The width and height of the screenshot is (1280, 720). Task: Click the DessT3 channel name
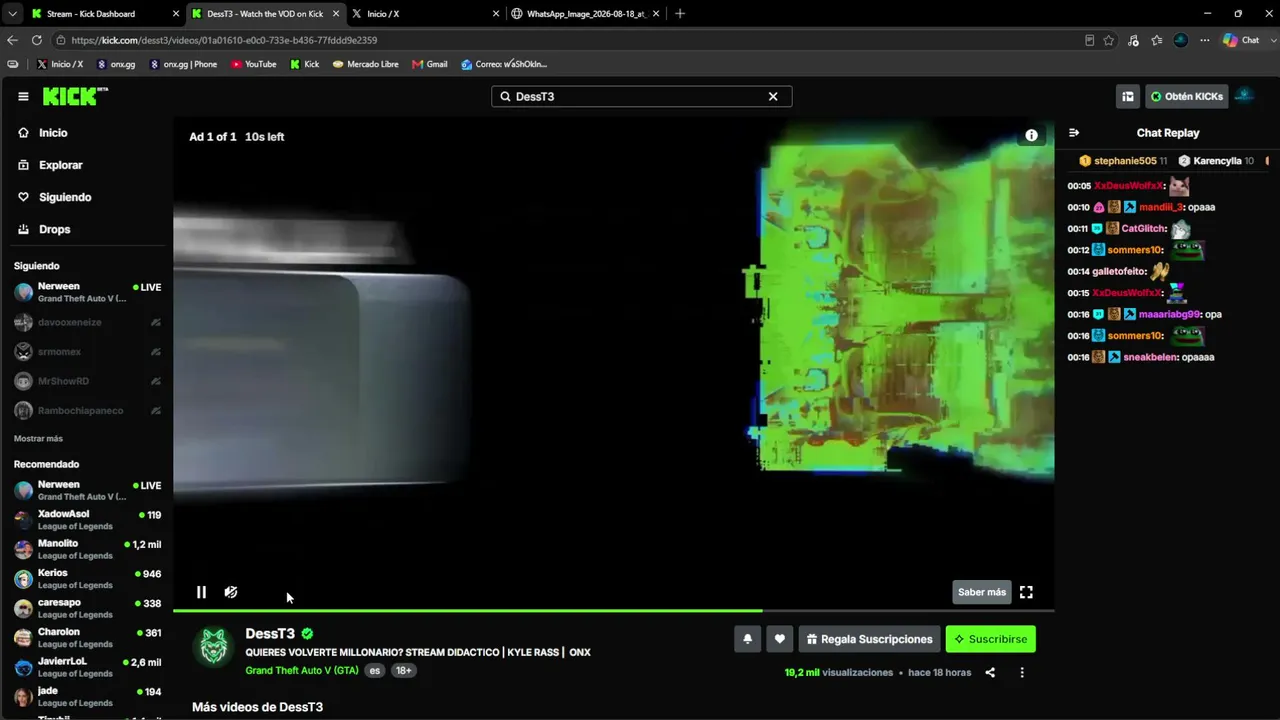click(270, 633)
